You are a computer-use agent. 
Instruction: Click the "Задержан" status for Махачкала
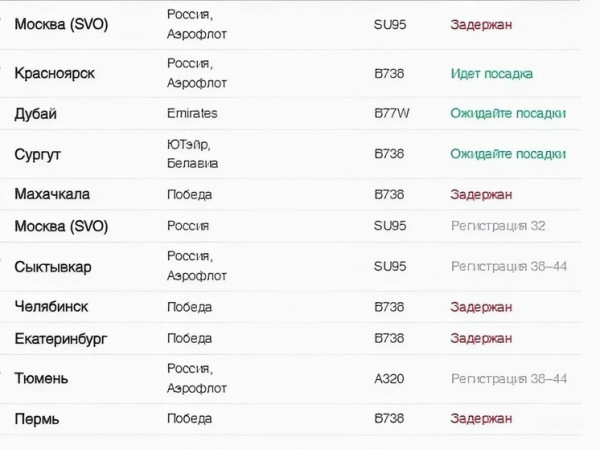(481, 194)
